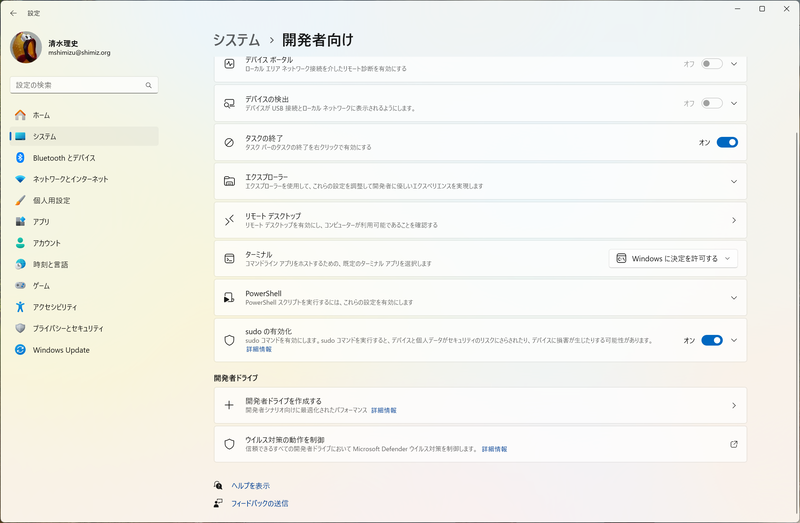This screenshot has height=523, width=800.
Task: Open 詳細情報 link under sudo の有効化
Action: 259,350
